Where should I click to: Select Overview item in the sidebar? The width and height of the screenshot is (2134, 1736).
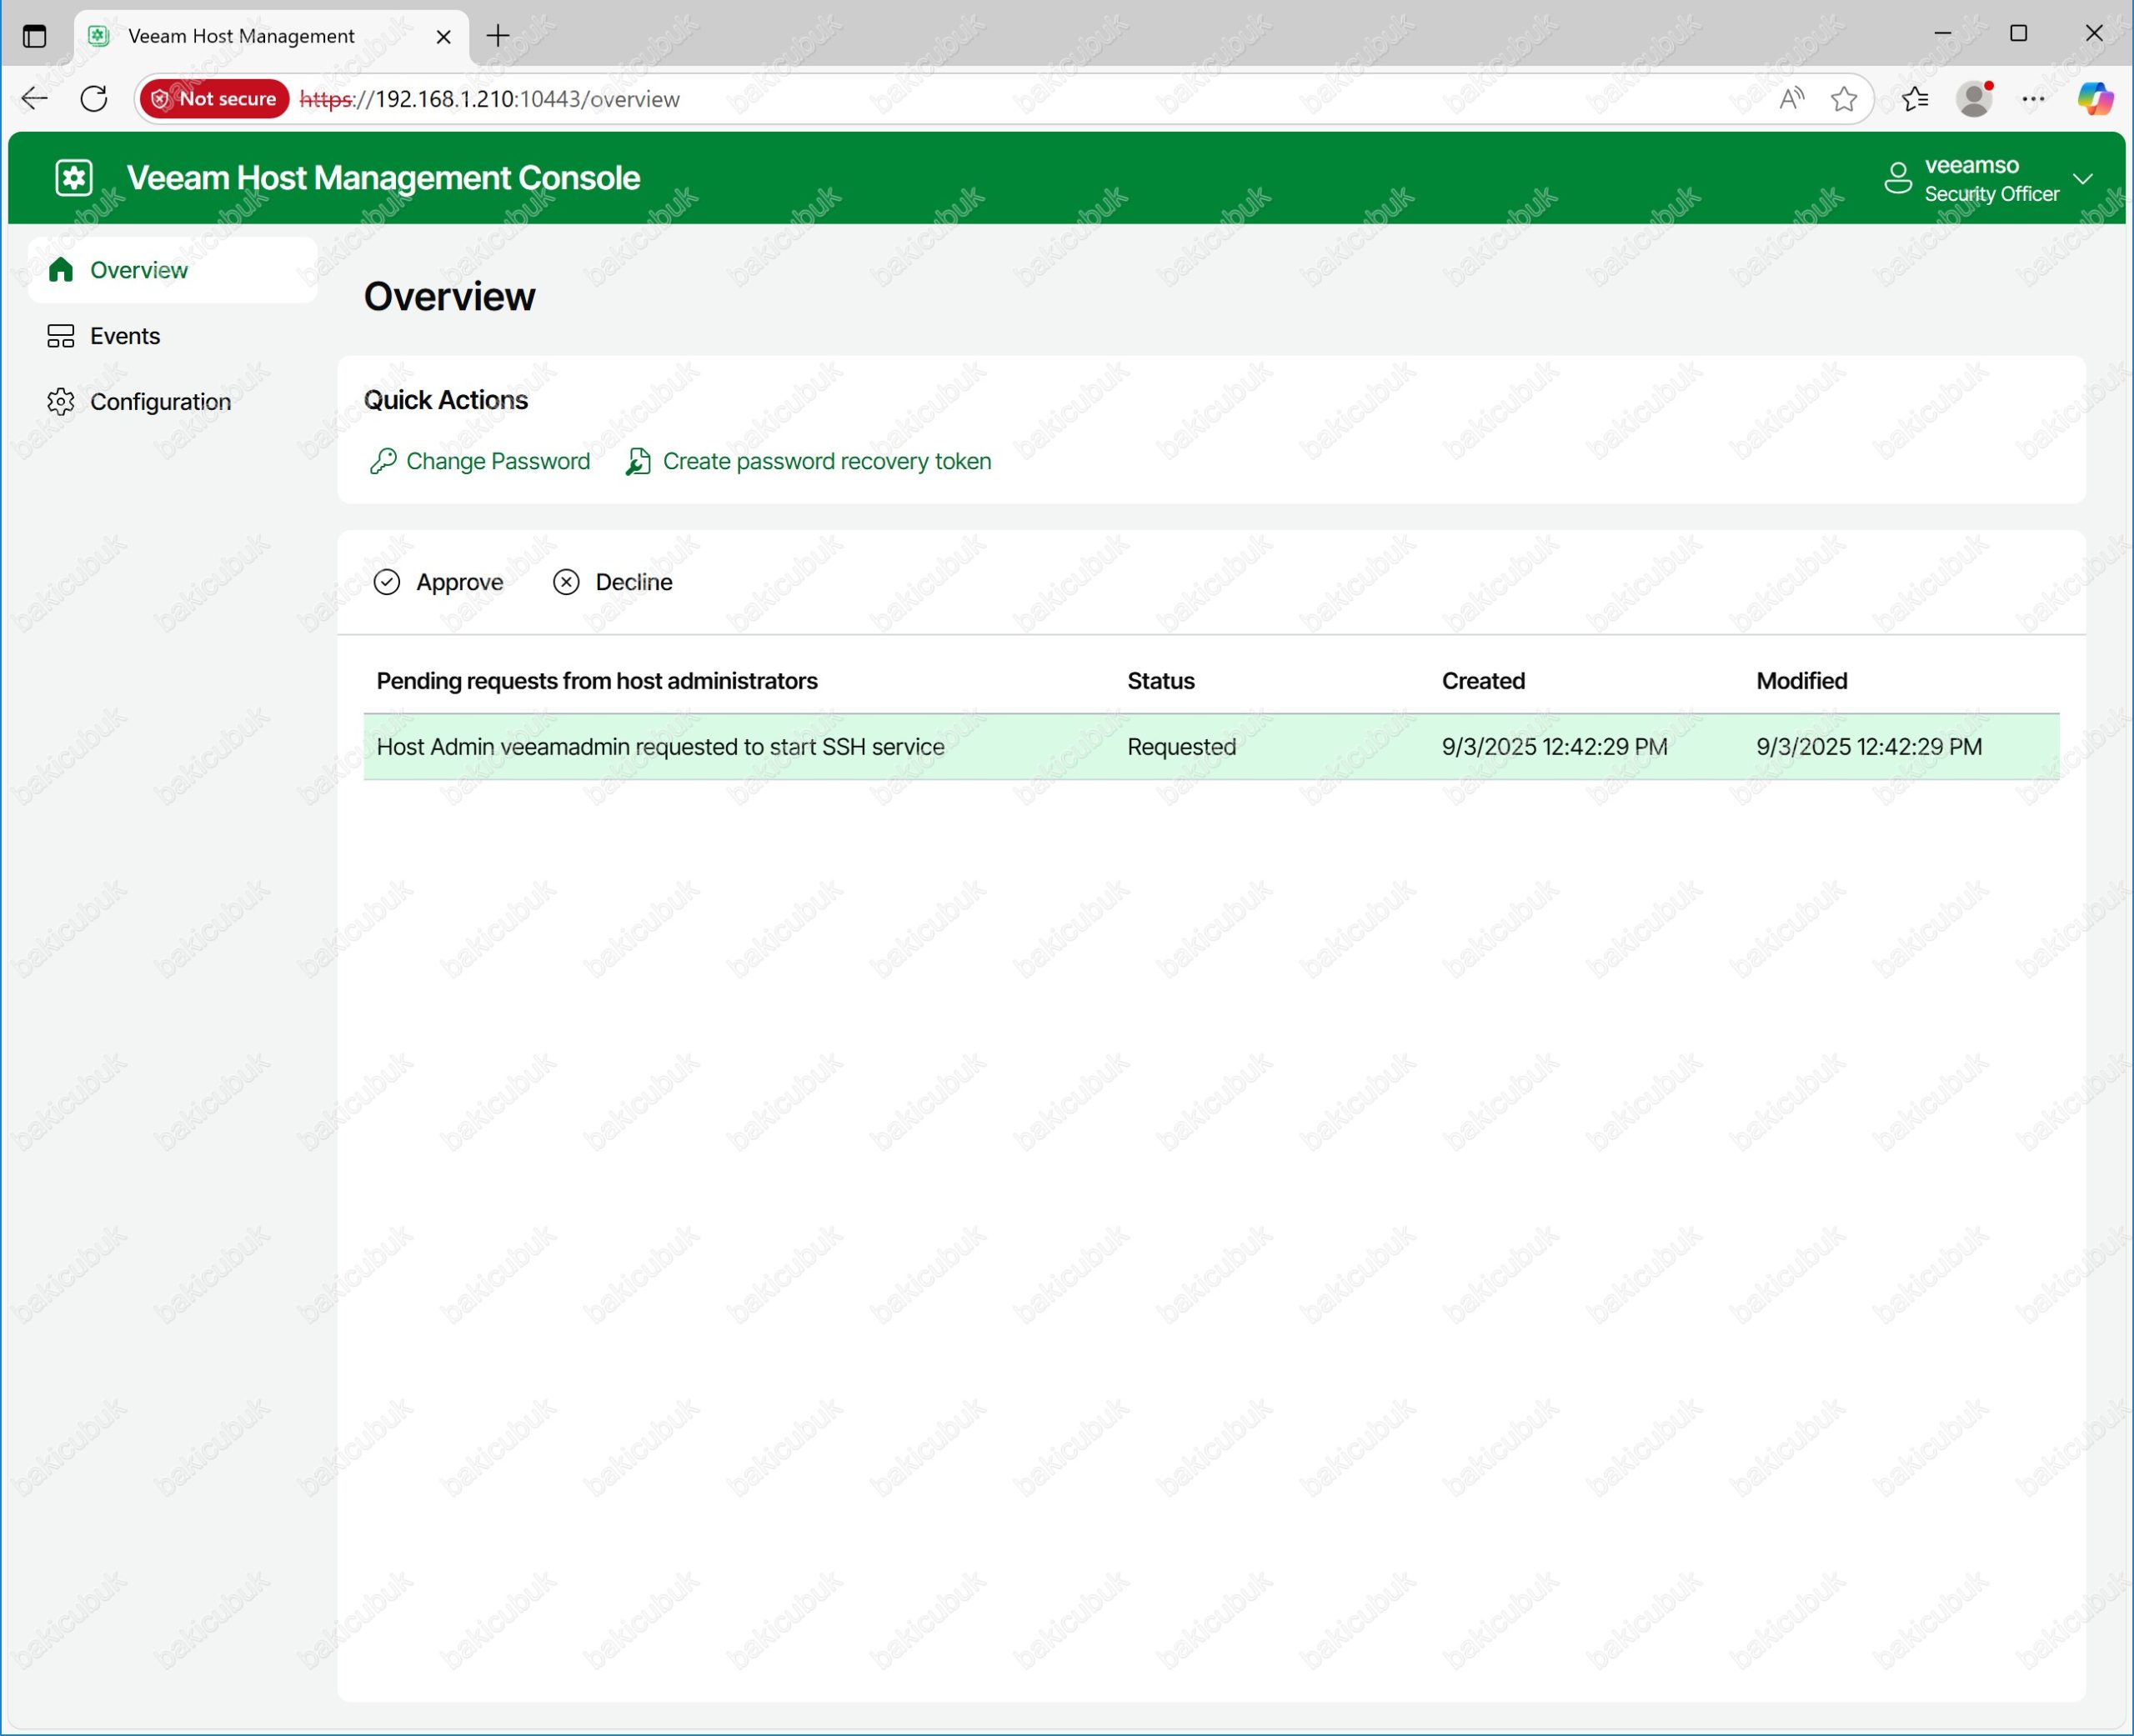tap(173, 270)
